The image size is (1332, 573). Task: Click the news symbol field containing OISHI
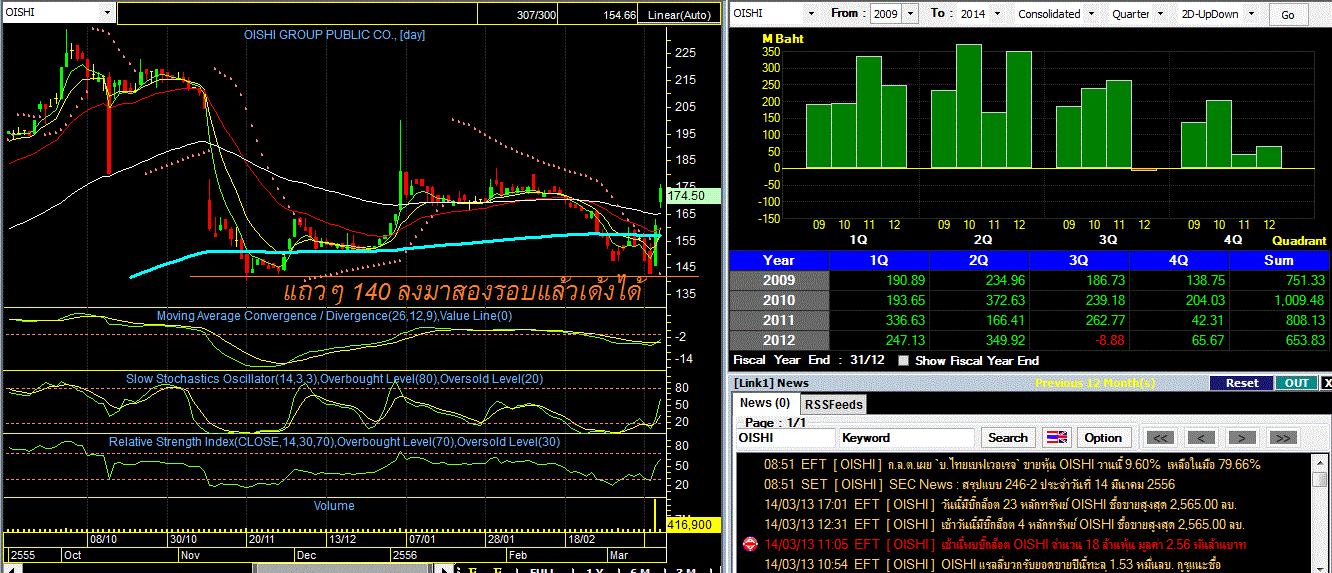tap(785, 437)
